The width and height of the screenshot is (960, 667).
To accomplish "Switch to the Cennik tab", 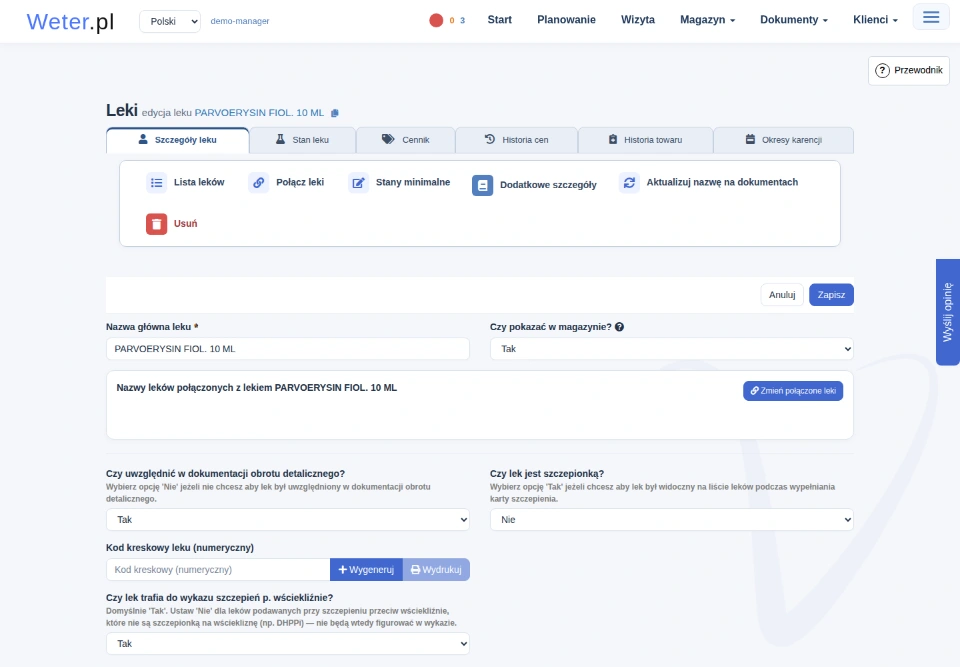I will click(405, 140).
